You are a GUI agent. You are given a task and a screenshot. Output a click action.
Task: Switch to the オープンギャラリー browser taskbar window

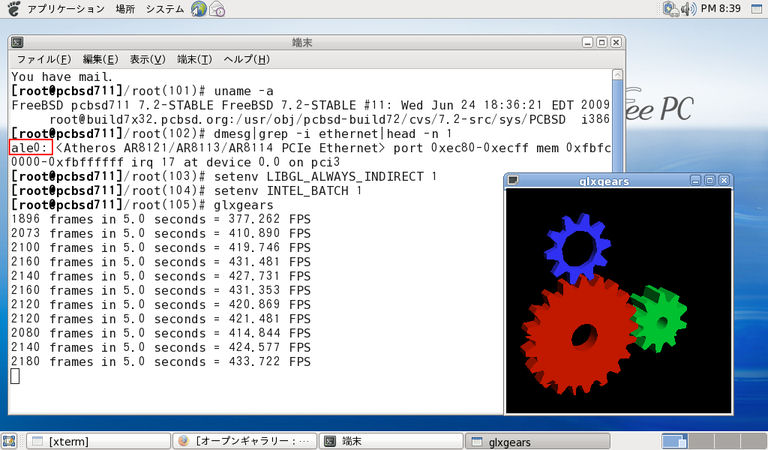[245, 441]
